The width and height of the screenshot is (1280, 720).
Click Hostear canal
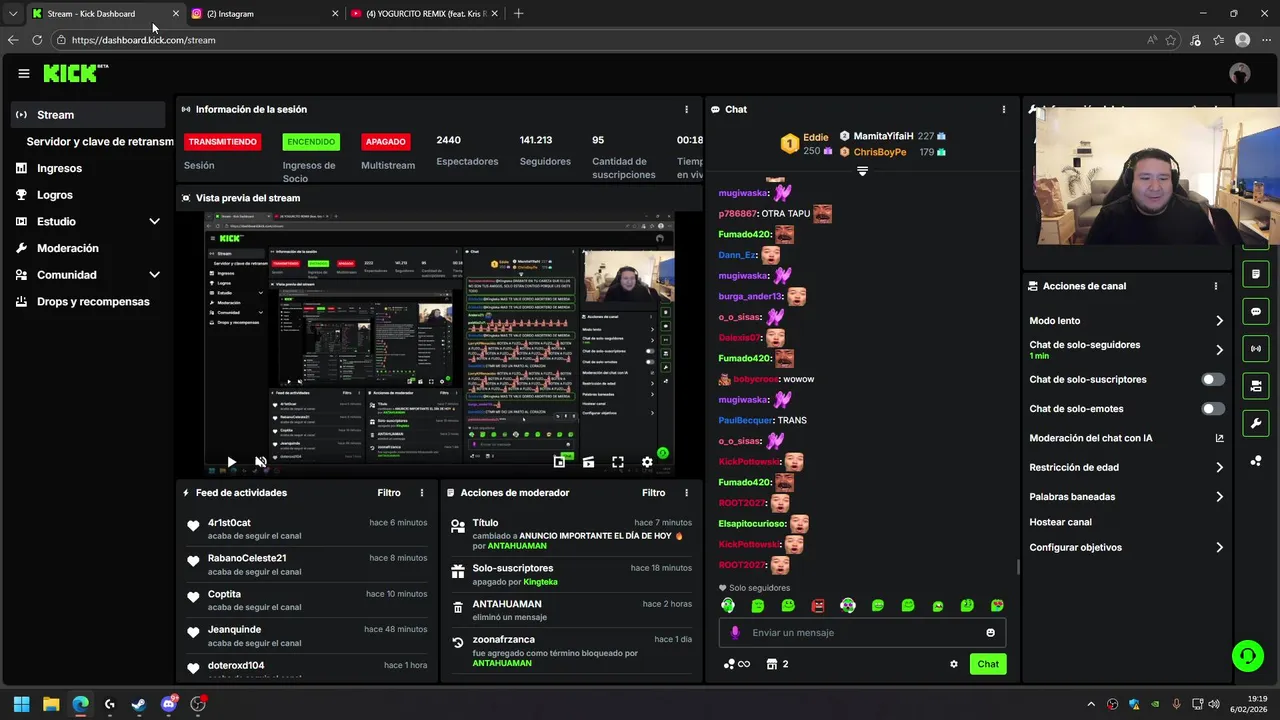pyautogui.click(x=1060, y=522)
